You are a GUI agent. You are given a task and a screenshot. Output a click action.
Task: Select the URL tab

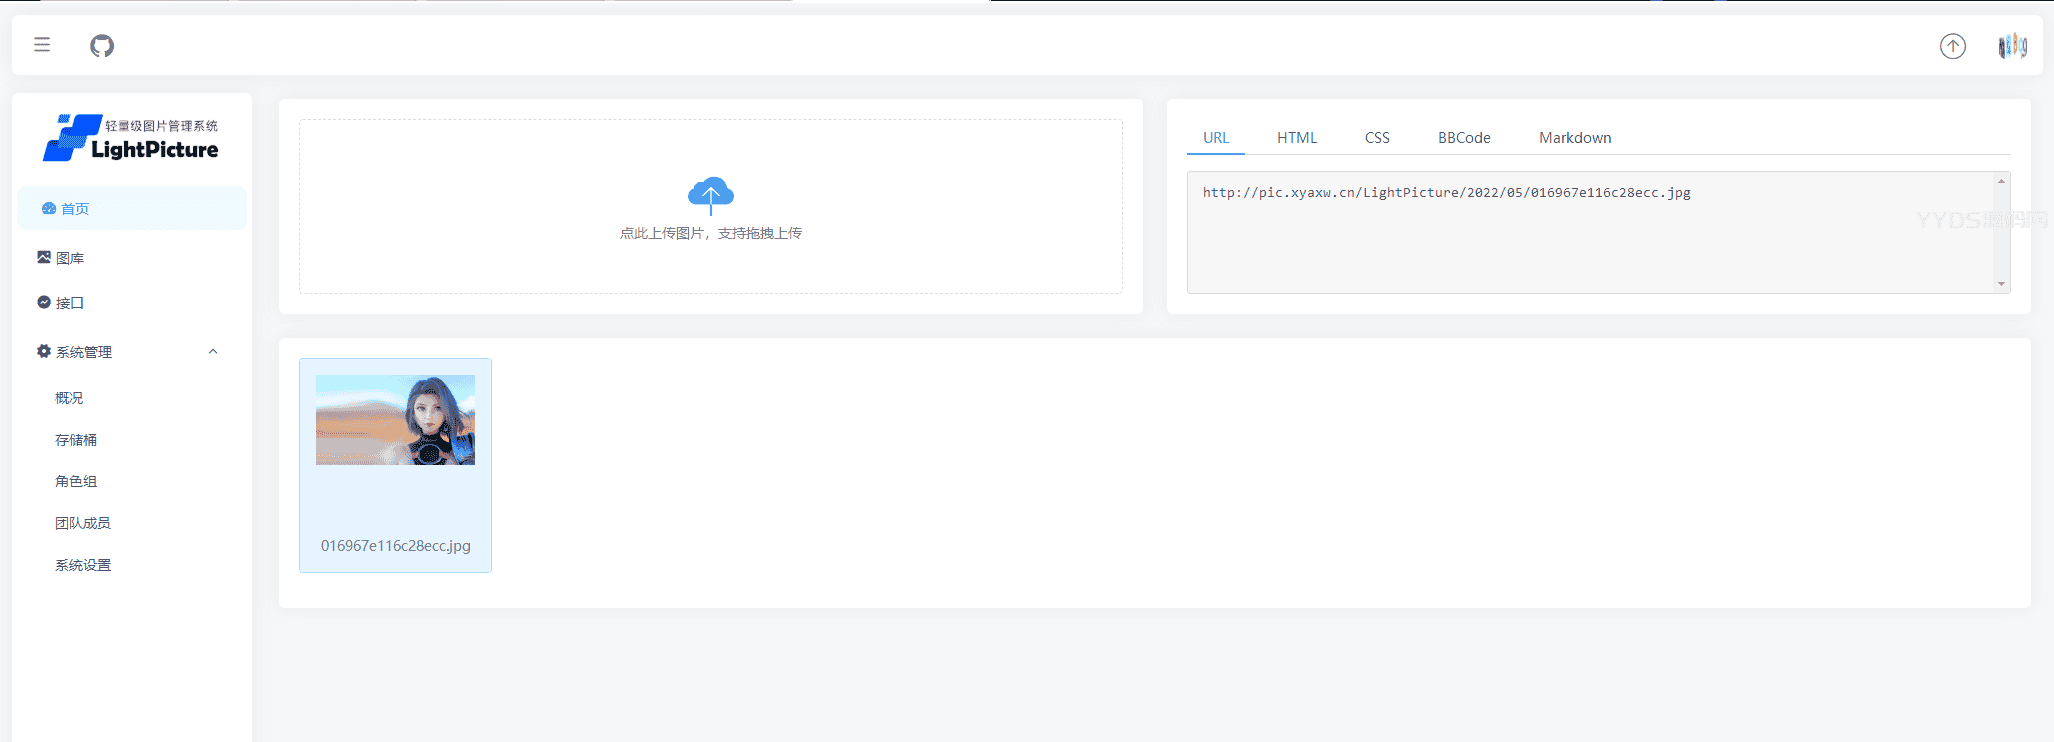tap(1216, 138)
